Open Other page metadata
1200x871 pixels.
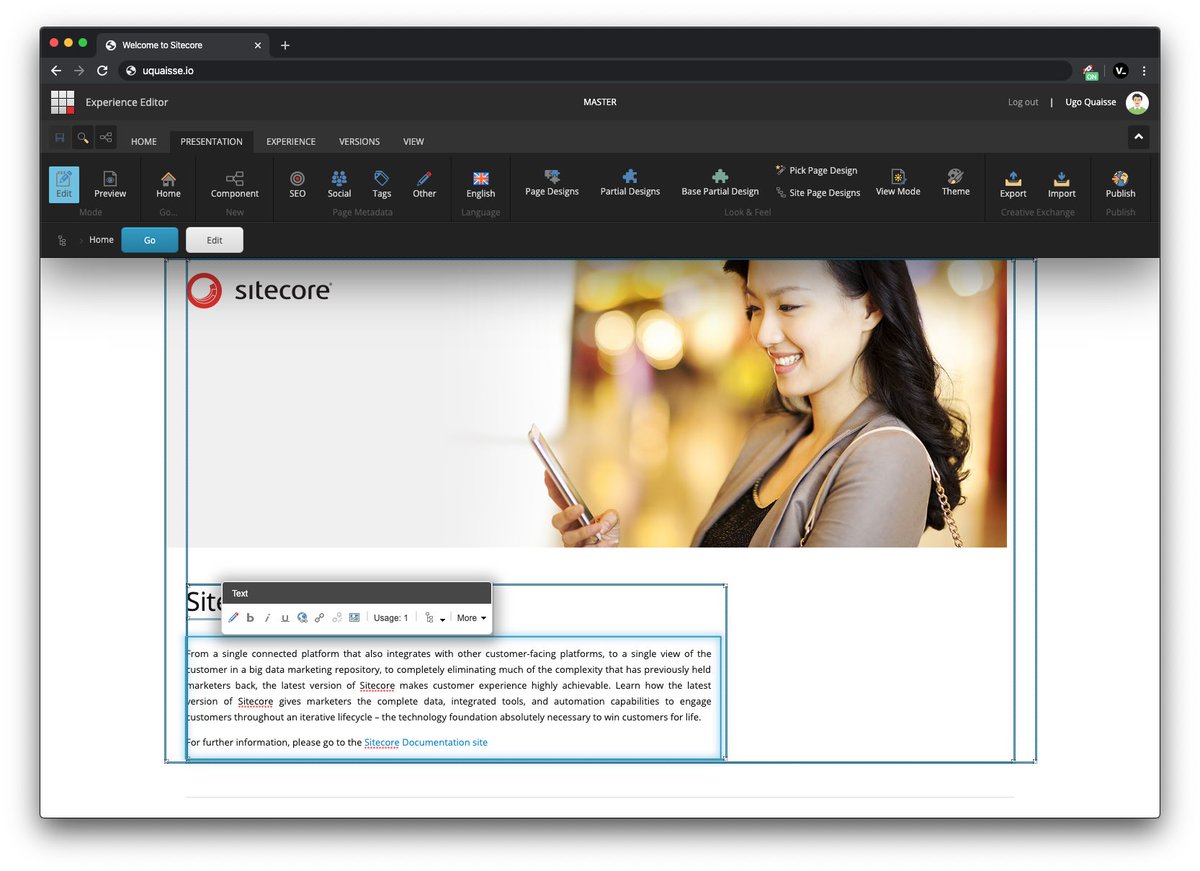tap(424, 185)
